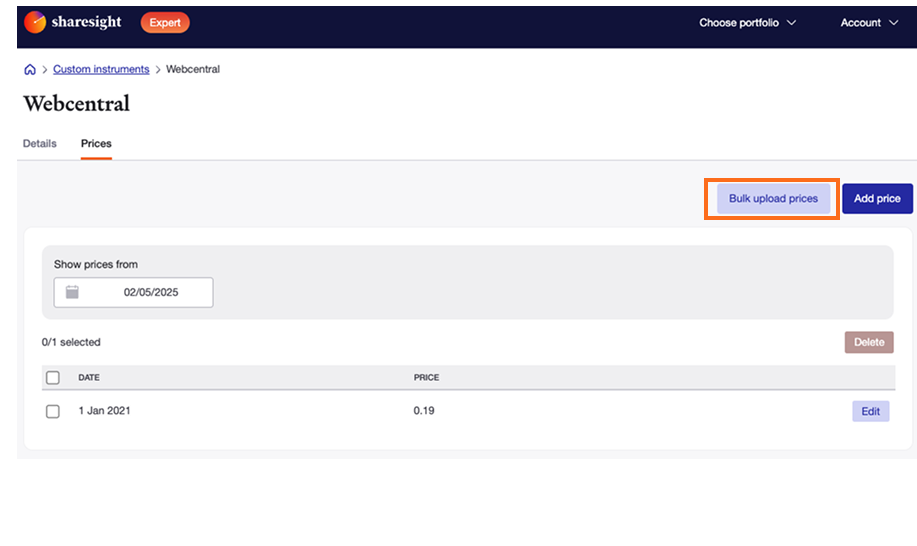The height and width of the screenshot is (546, 917).
Task: Click the calendar icon in date field
Action: 72,292
